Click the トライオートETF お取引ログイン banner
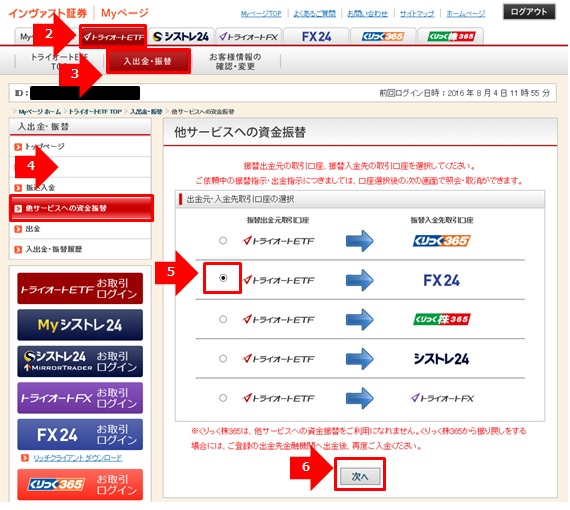This screenshot has width=570, height=510. tap(80, 288)
